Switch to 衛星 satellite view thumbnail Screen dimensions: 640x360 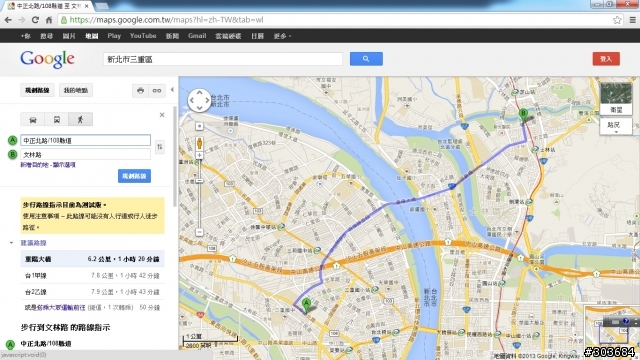pyautogui.click(x=616, y=99)
